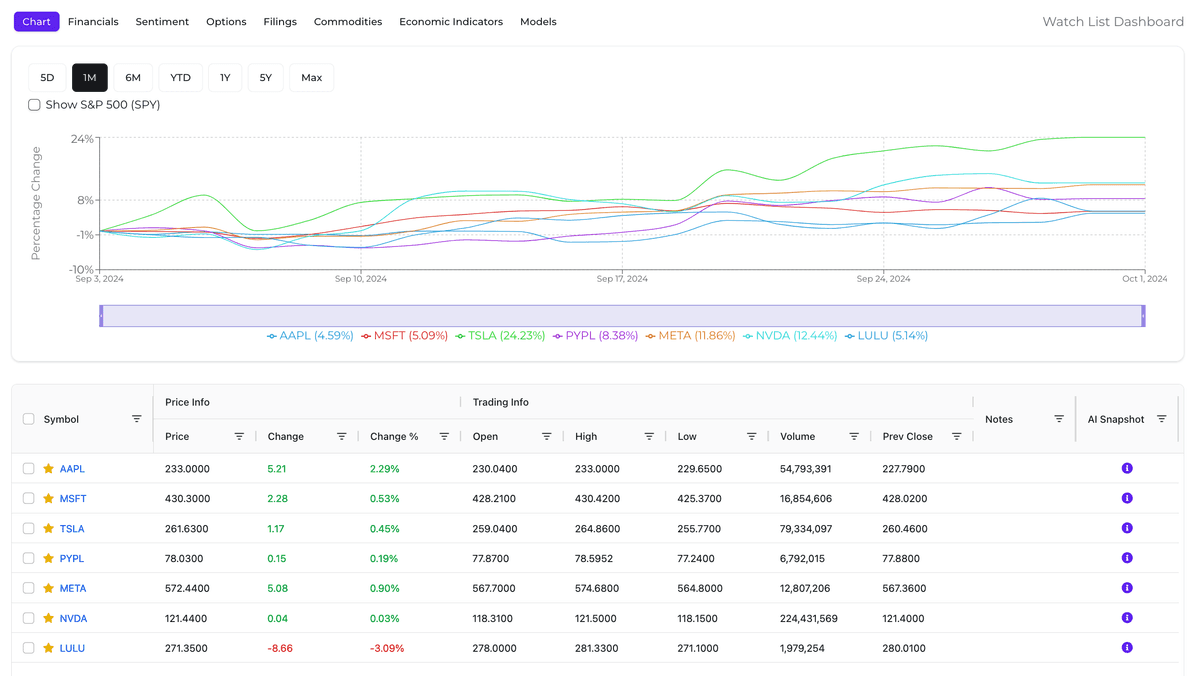Go to the Options tab

(x=226, y=21)
